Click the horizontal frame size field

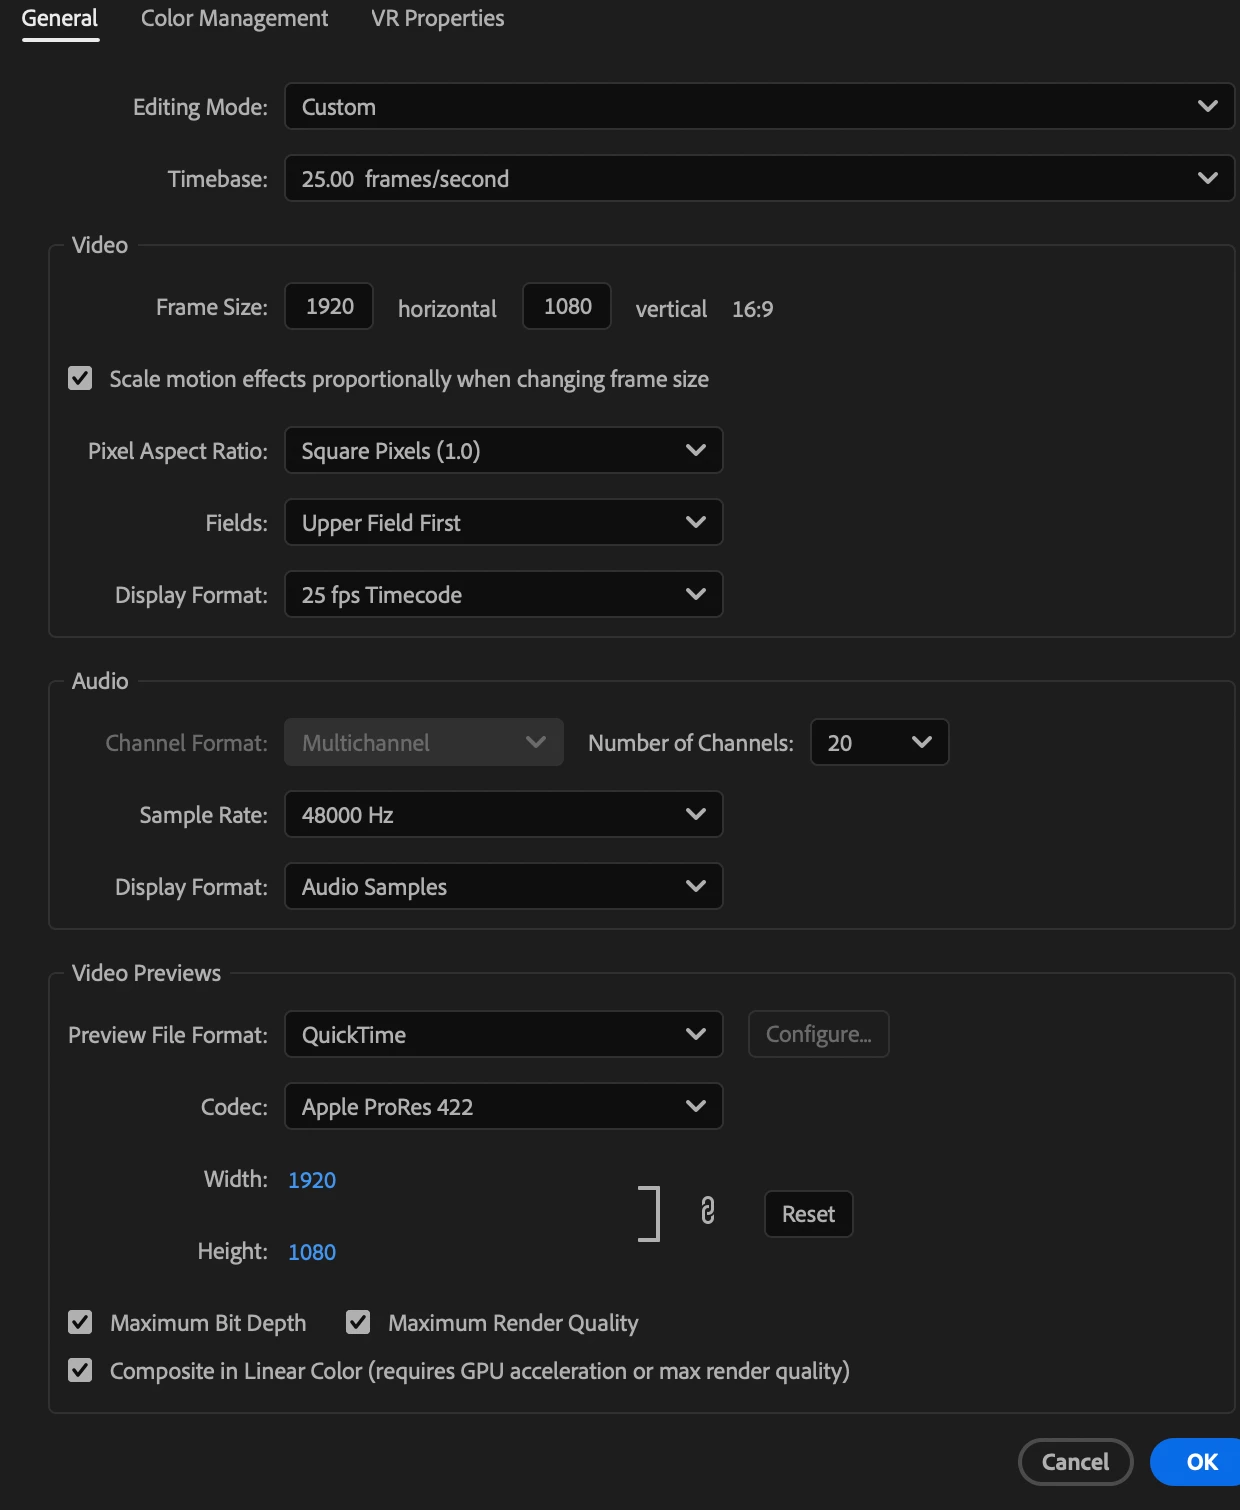point(329,307)
